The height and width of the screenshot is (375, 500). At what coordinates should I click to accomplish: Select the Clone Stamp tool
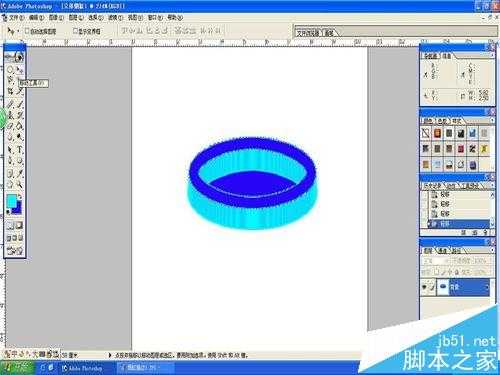pyautogui.click(x=10, y=115)
